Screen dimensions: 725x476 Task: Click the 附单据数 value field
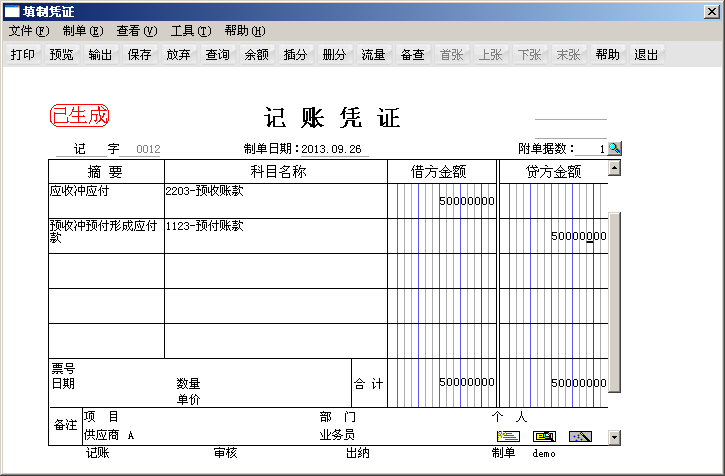point(591,149)
